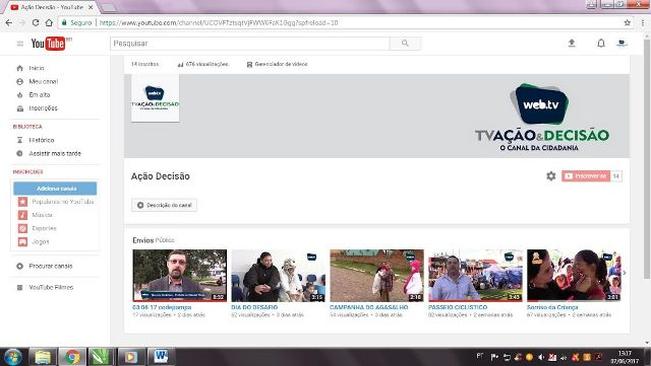Open Música channel in sidebar
Image resolution: width=651 pixels, height=366 pixels.
(35, 215)
